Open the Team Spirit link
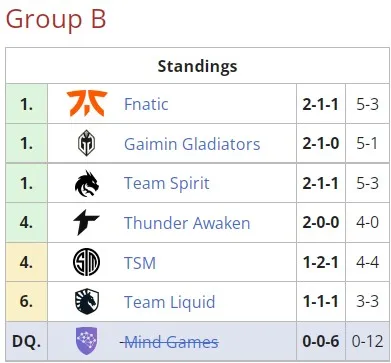This screenshot has width=391, height=363. 167,183
